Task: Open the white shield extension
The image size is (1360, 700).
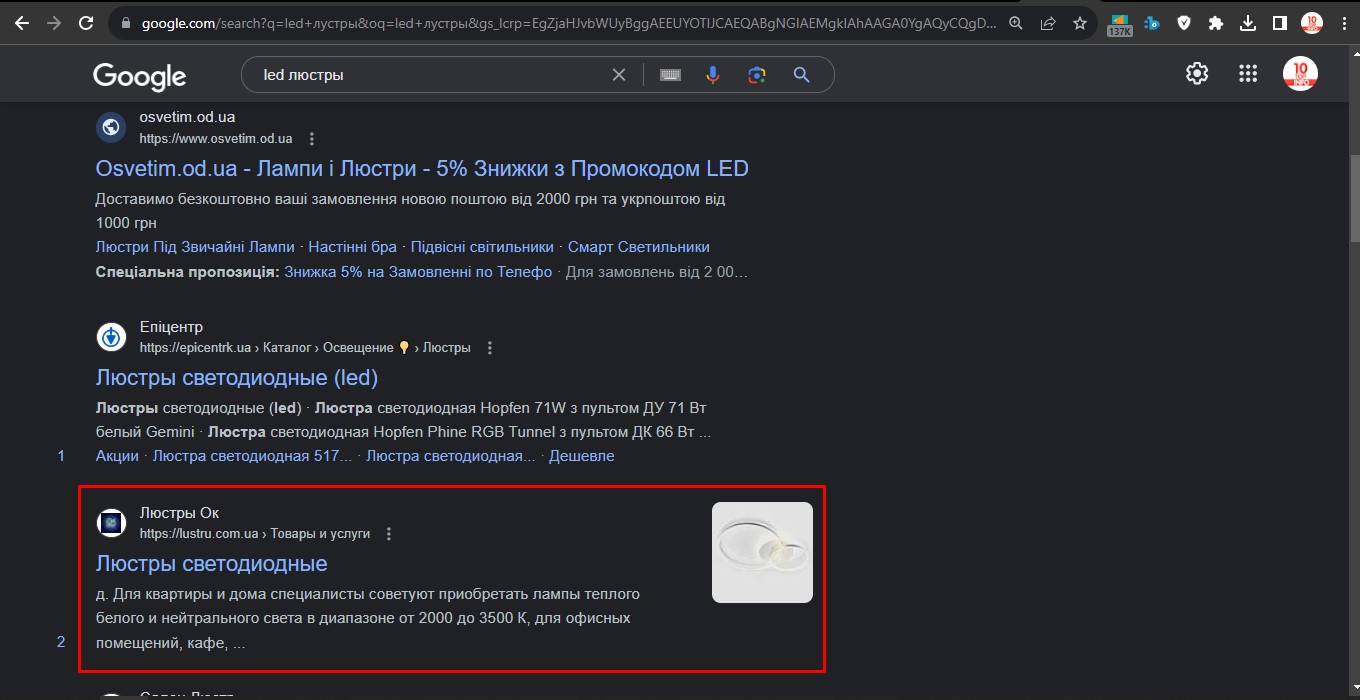Action: (x=1184, y=23)
